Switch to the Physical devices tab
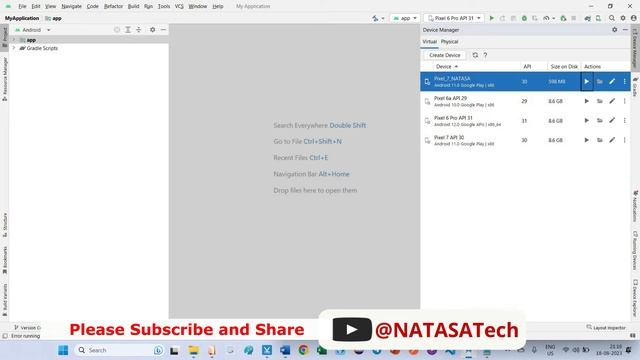 pos(449,42)
